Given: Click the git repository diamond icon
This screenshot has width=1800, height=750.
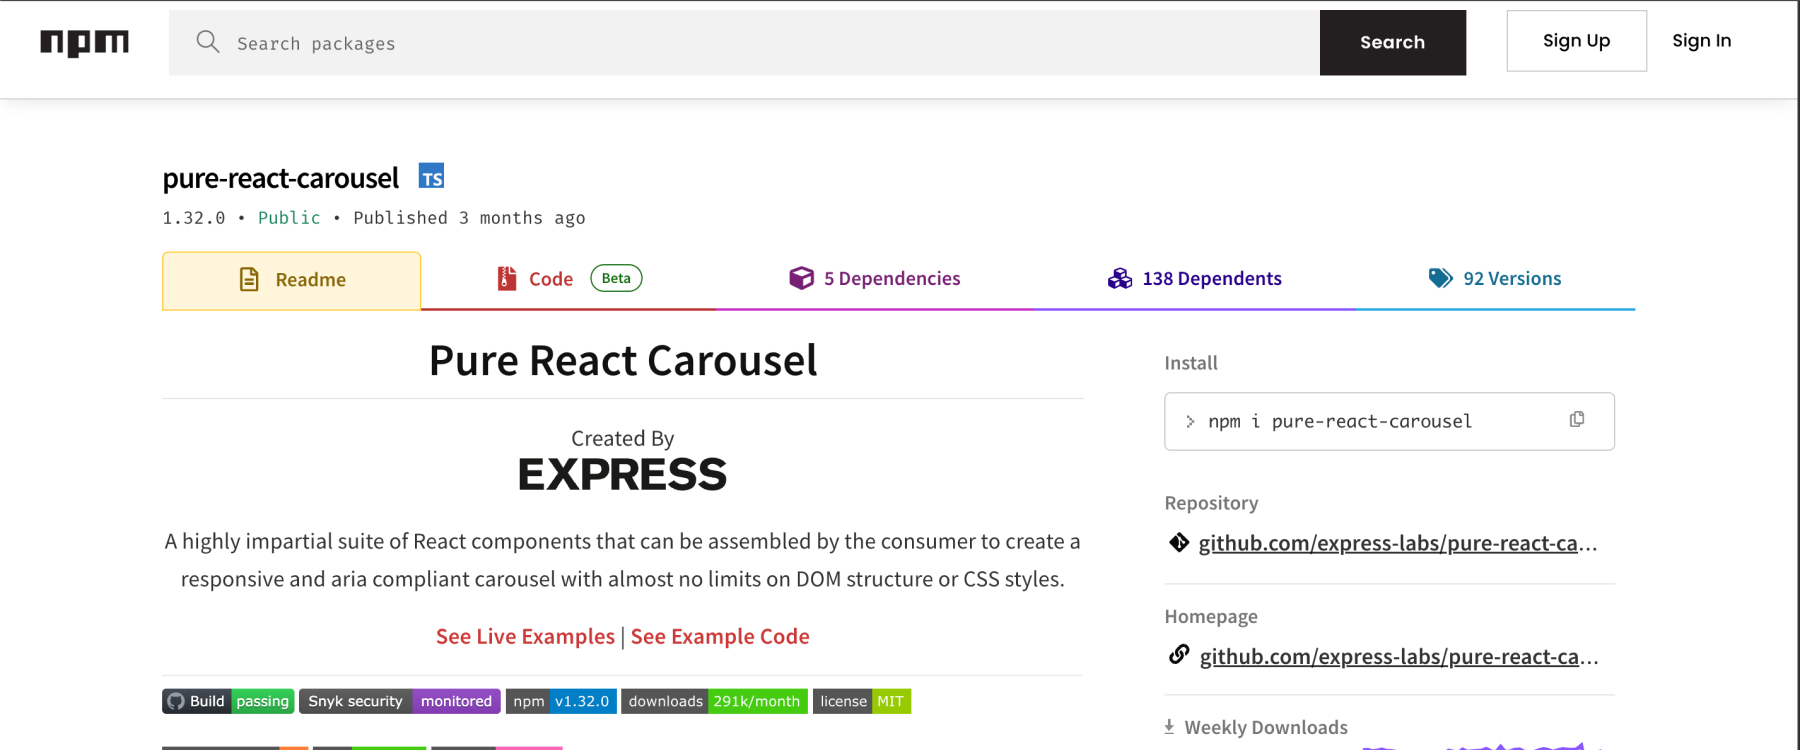Looking at the screenshot, I should (1179, 542).
